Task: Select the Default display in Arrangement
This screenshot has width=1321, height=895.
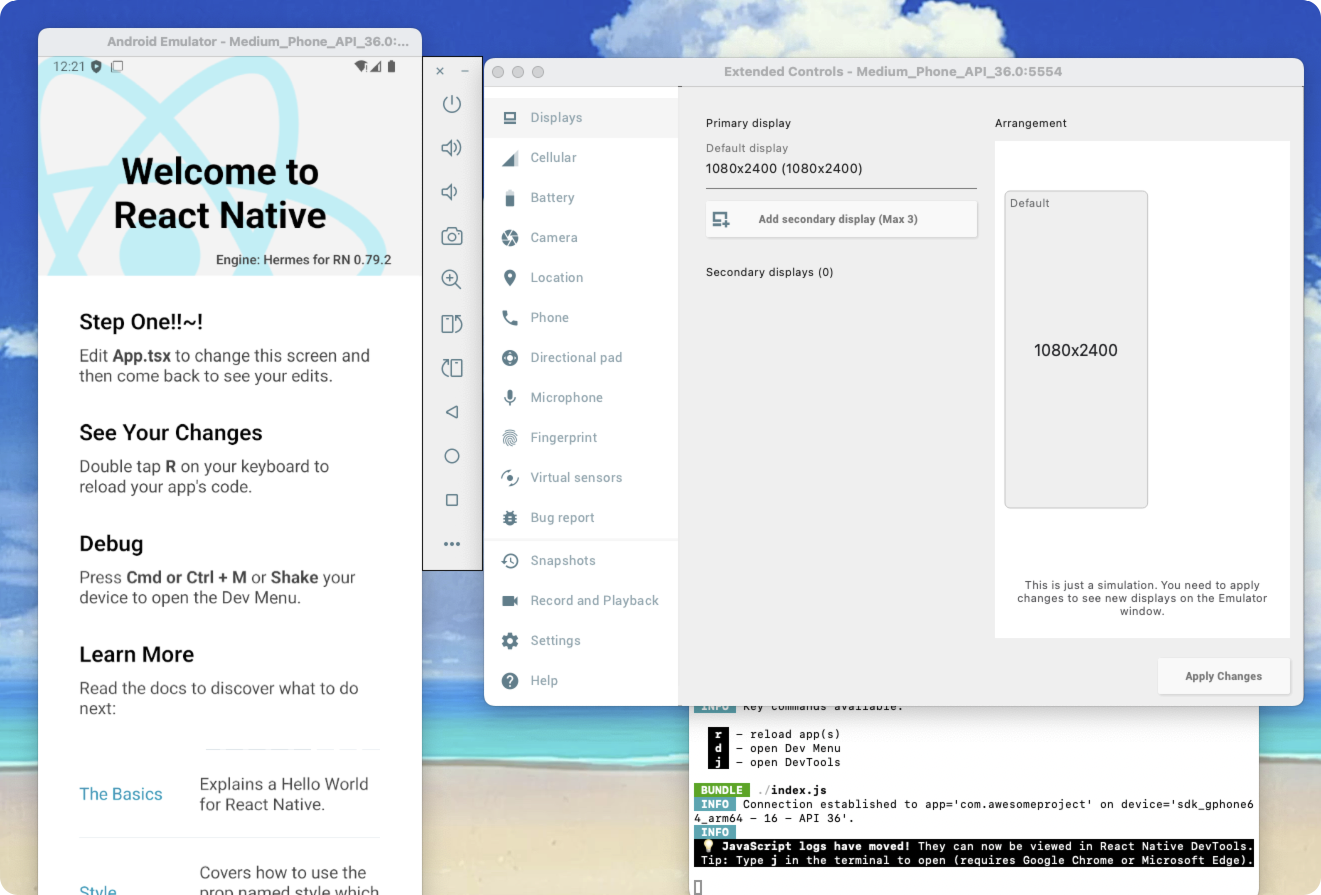Action: (x=1075, y=350)
